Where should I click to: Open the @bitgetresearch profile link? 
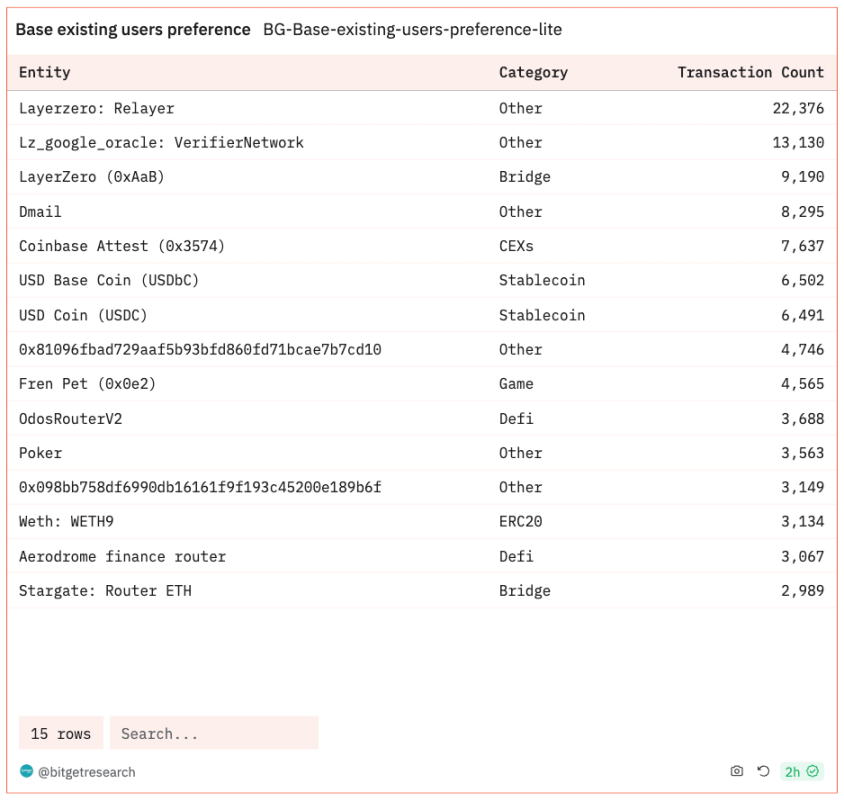tap(86, 772)
